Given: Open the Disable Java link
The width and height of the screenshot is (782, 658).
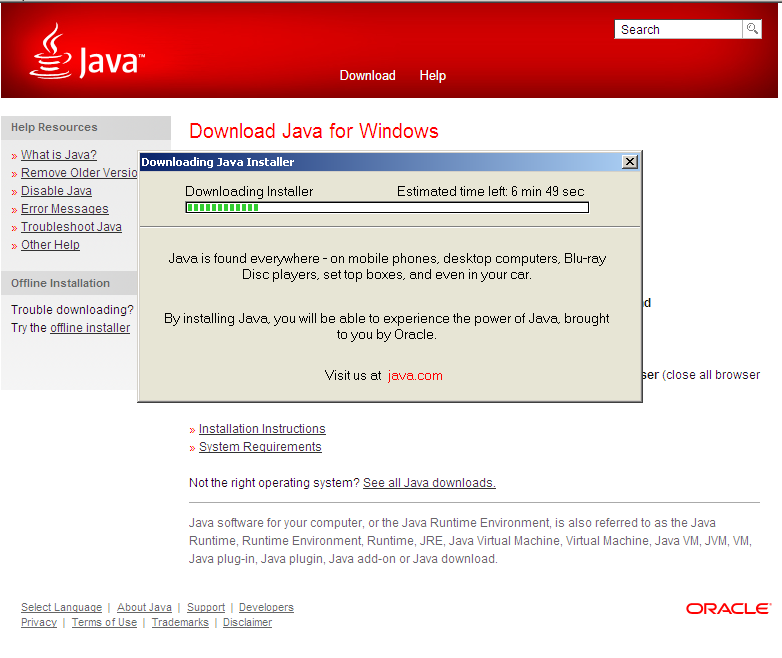Looking at the screenshot, I should 56,191.
